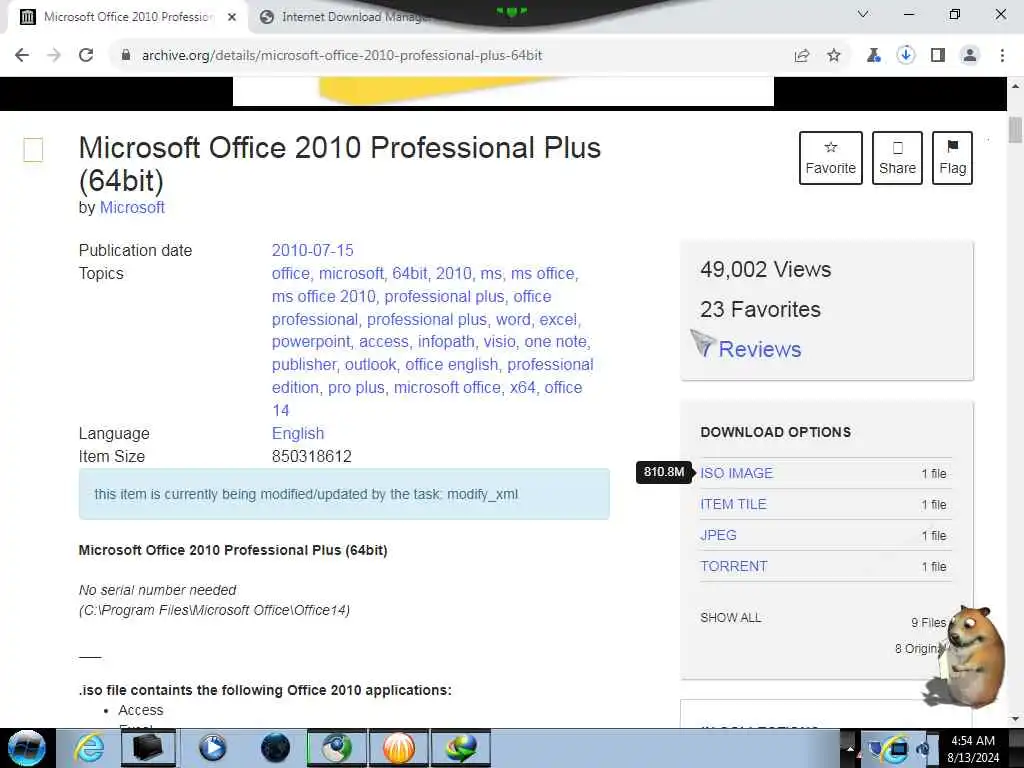Click the scrollbar up arrow
Image resolution: width=1024 pixels, height=768 pixels.
click(x=1015, y=86)
